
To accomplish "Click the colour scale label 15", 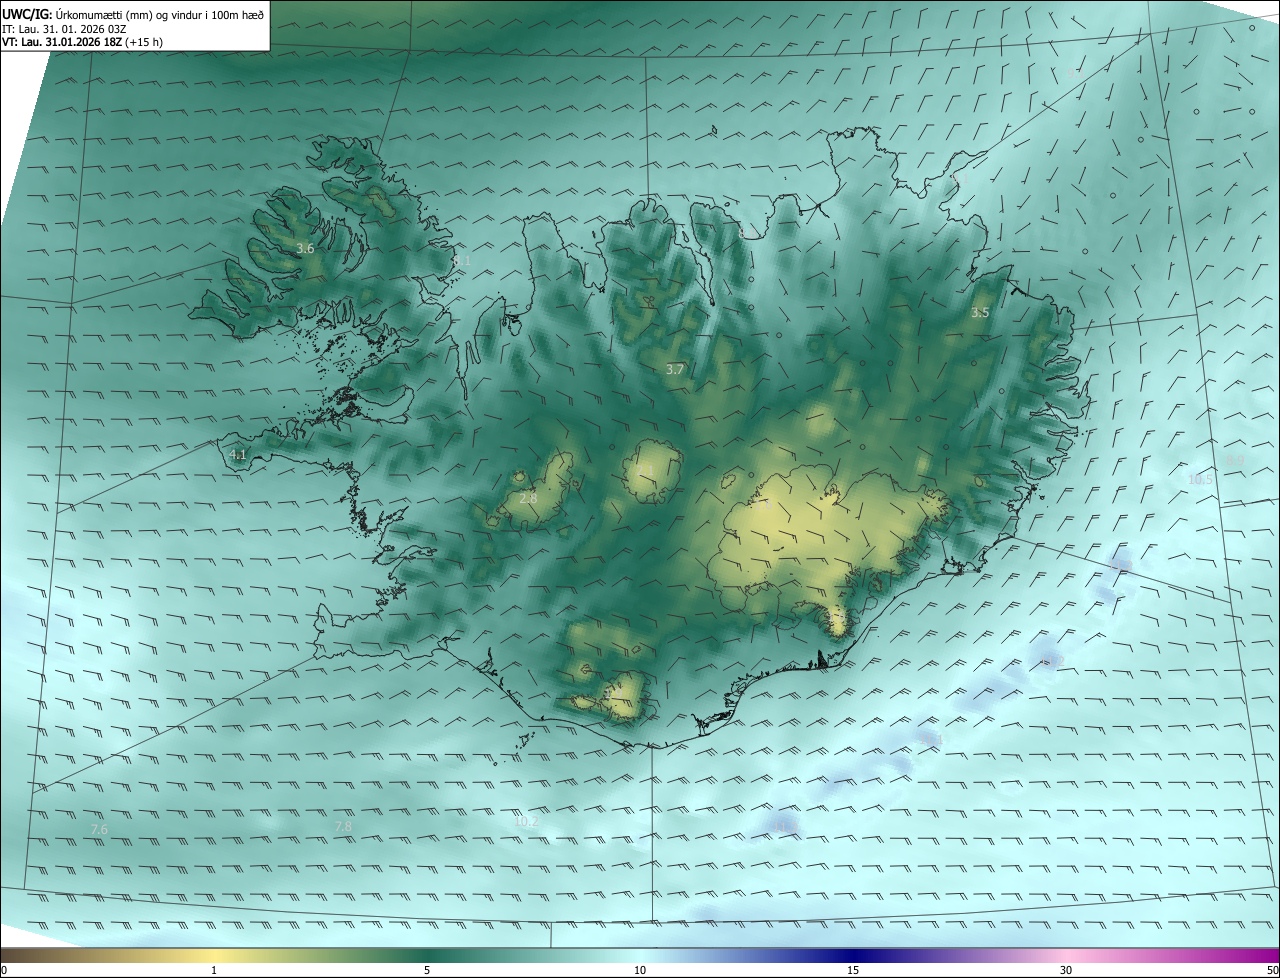I will pos(853,970).
